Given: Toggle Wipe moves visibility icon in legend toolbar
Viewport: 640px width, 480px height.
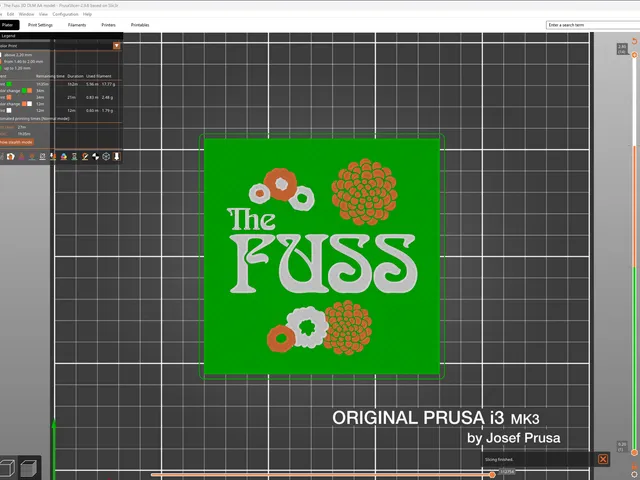Looking at the screenshot, I should [11, 156].
